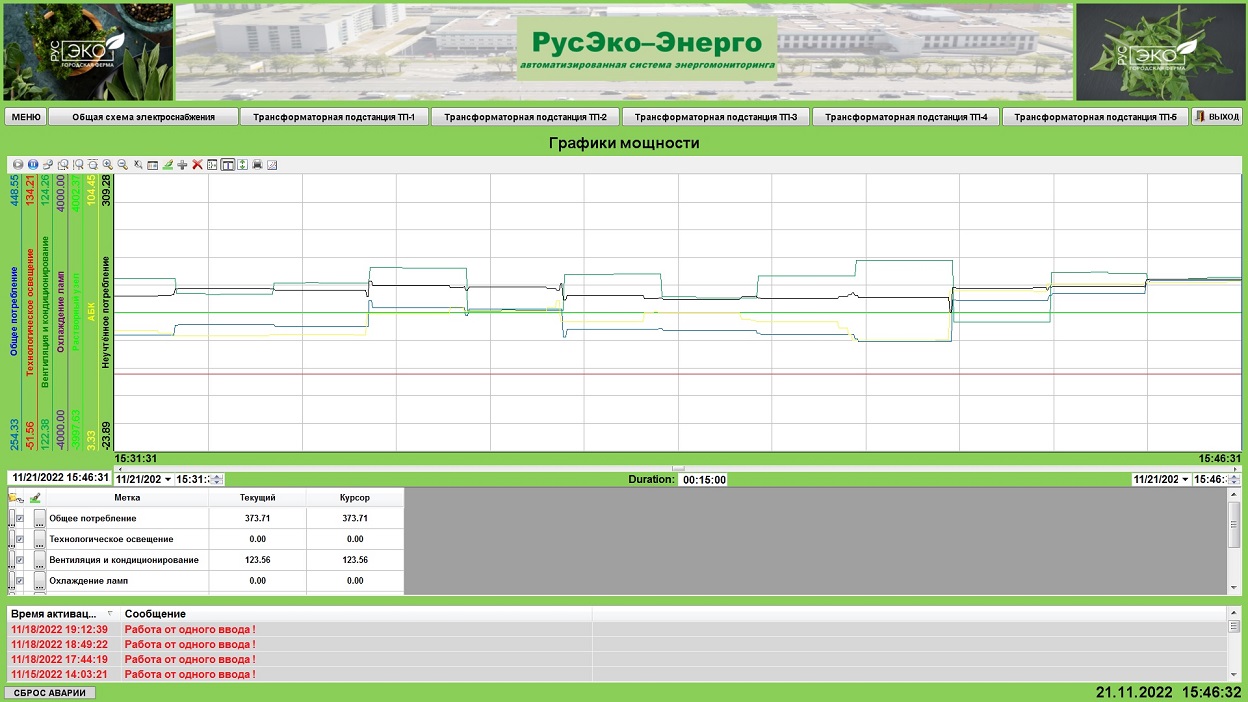Screen dimensions: 1248x702
Task: Click the legend panel vertical scrollbar thumb
Action: pyautogui.click(x=1234, y=524)
